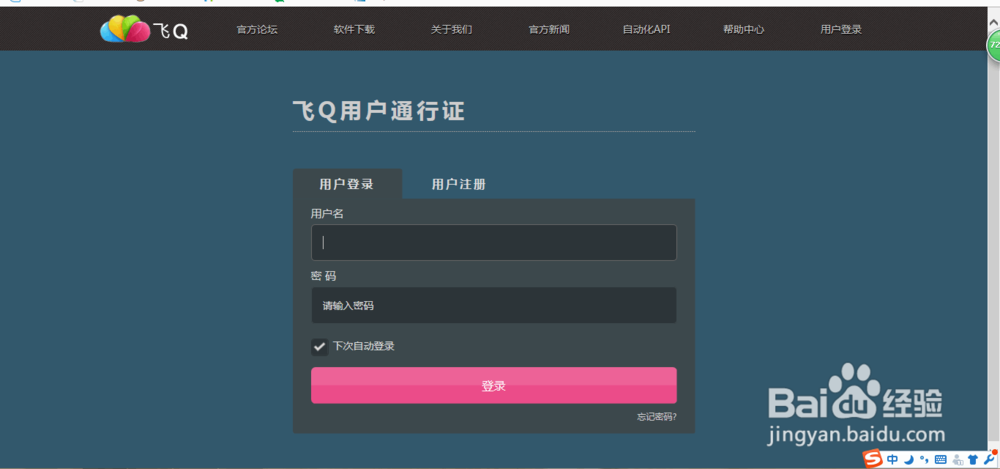The width and height of the screenshot is (1000, 469).
Task: Open 官方新闻 navigation item
Action: pyautogui.click(x=548, y=29)
